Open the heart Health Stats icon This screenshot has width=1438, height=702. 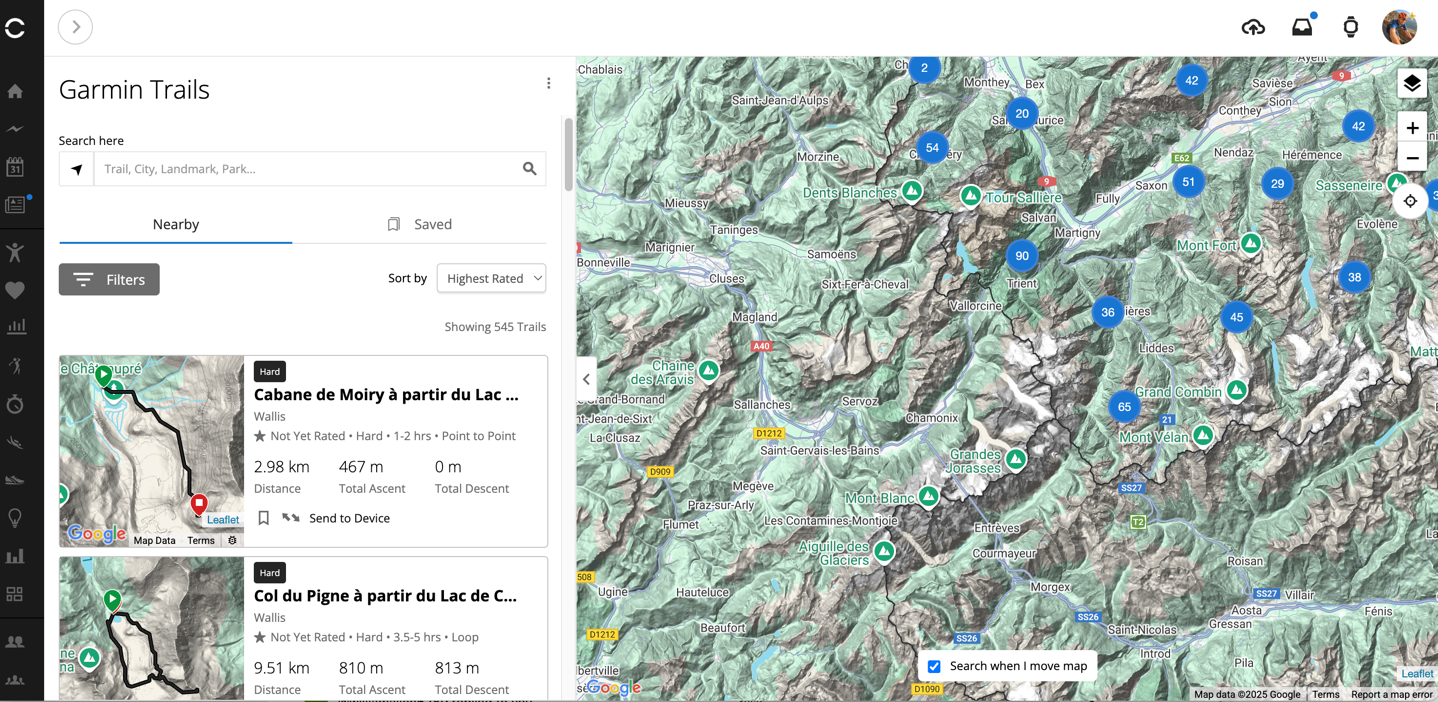[x=15, y=290]
